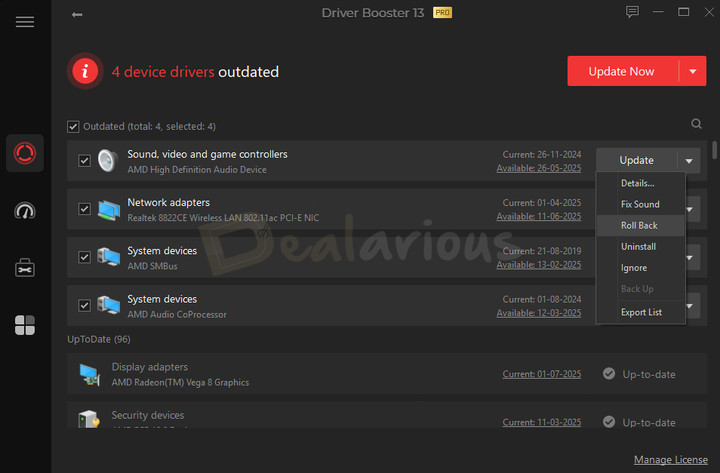Expand the Update Now dropdown arrow
Screen dimensions: 720x473
692,71
